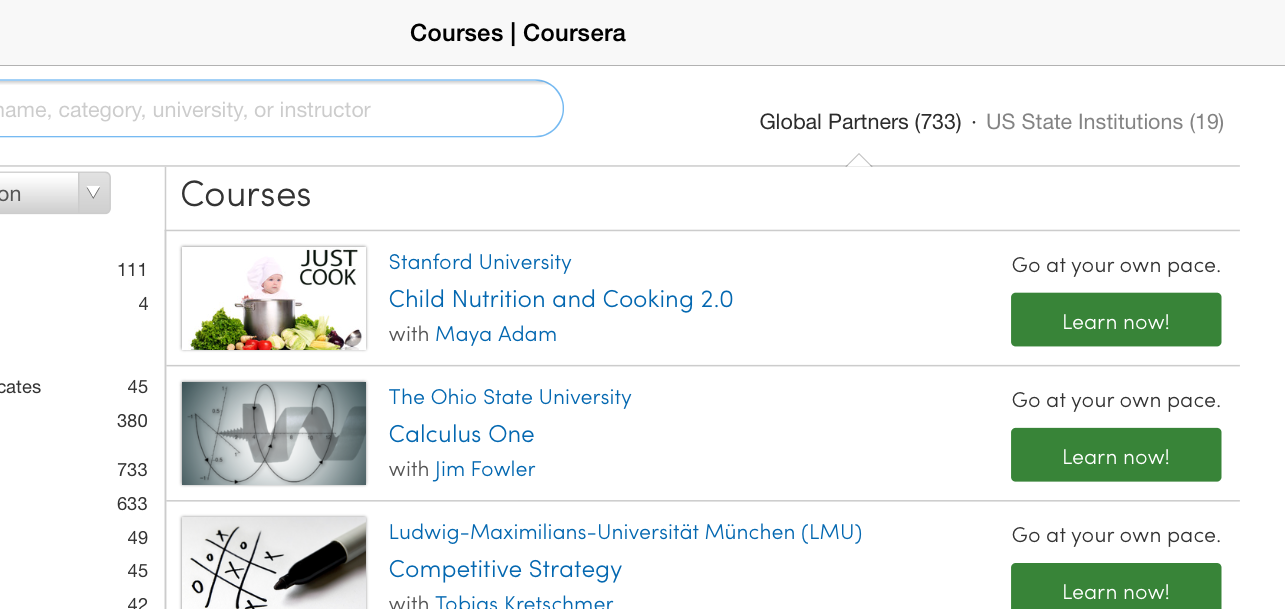Click Learn now for Calculus One

point(1116,455)
